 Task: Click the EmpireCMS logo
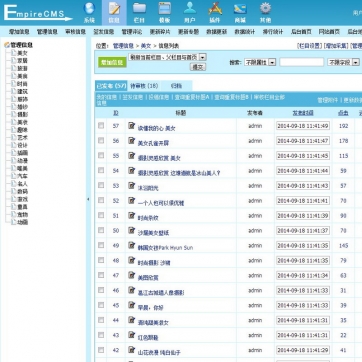pyautogui.click(x=38, y=13)
